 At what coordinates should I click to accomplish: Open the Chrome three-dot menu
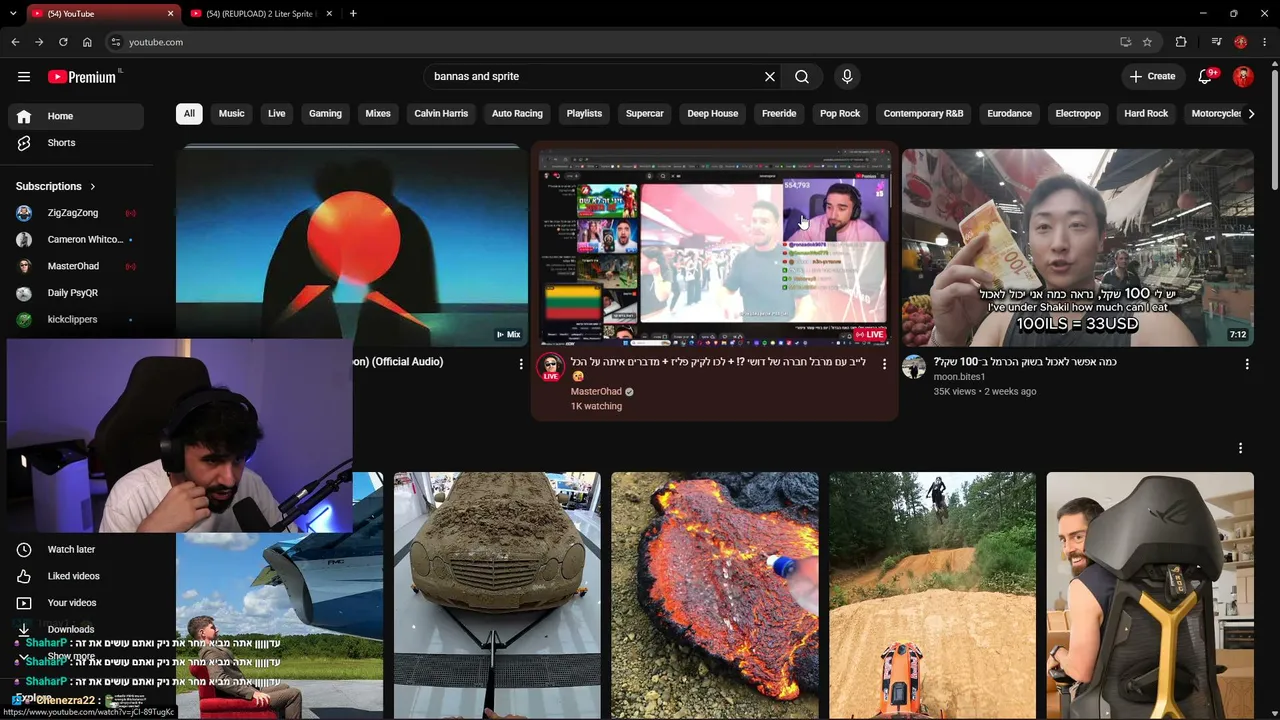pyautogui.click(x=1265, y=42)
